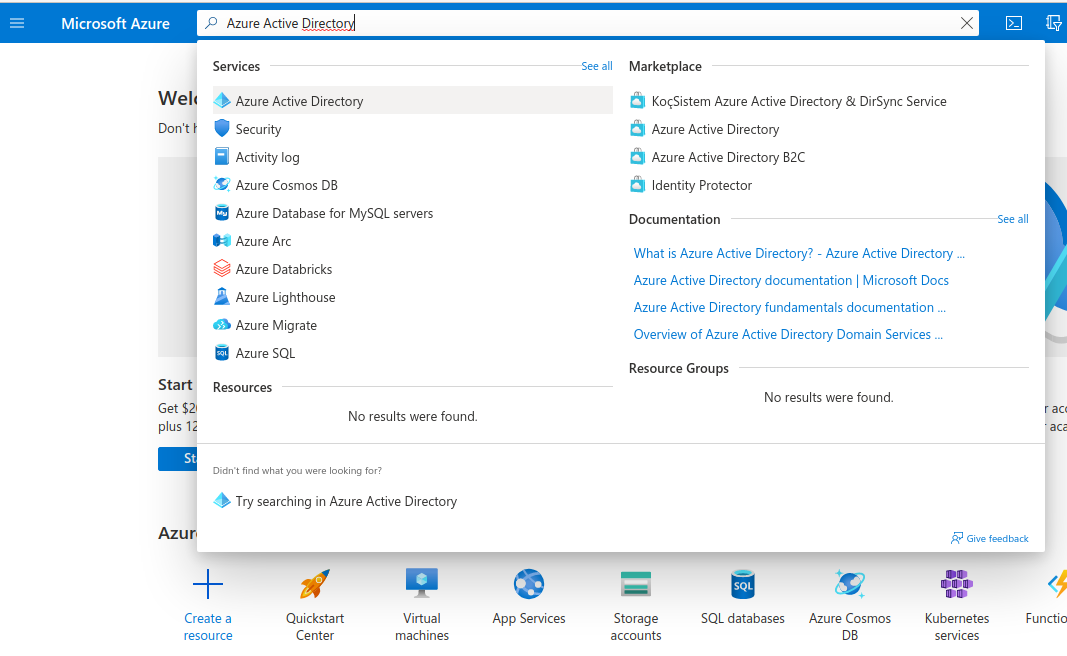Open the portal hamburger menu
This screenshot has width=1067, height=656.
[18, 22]
